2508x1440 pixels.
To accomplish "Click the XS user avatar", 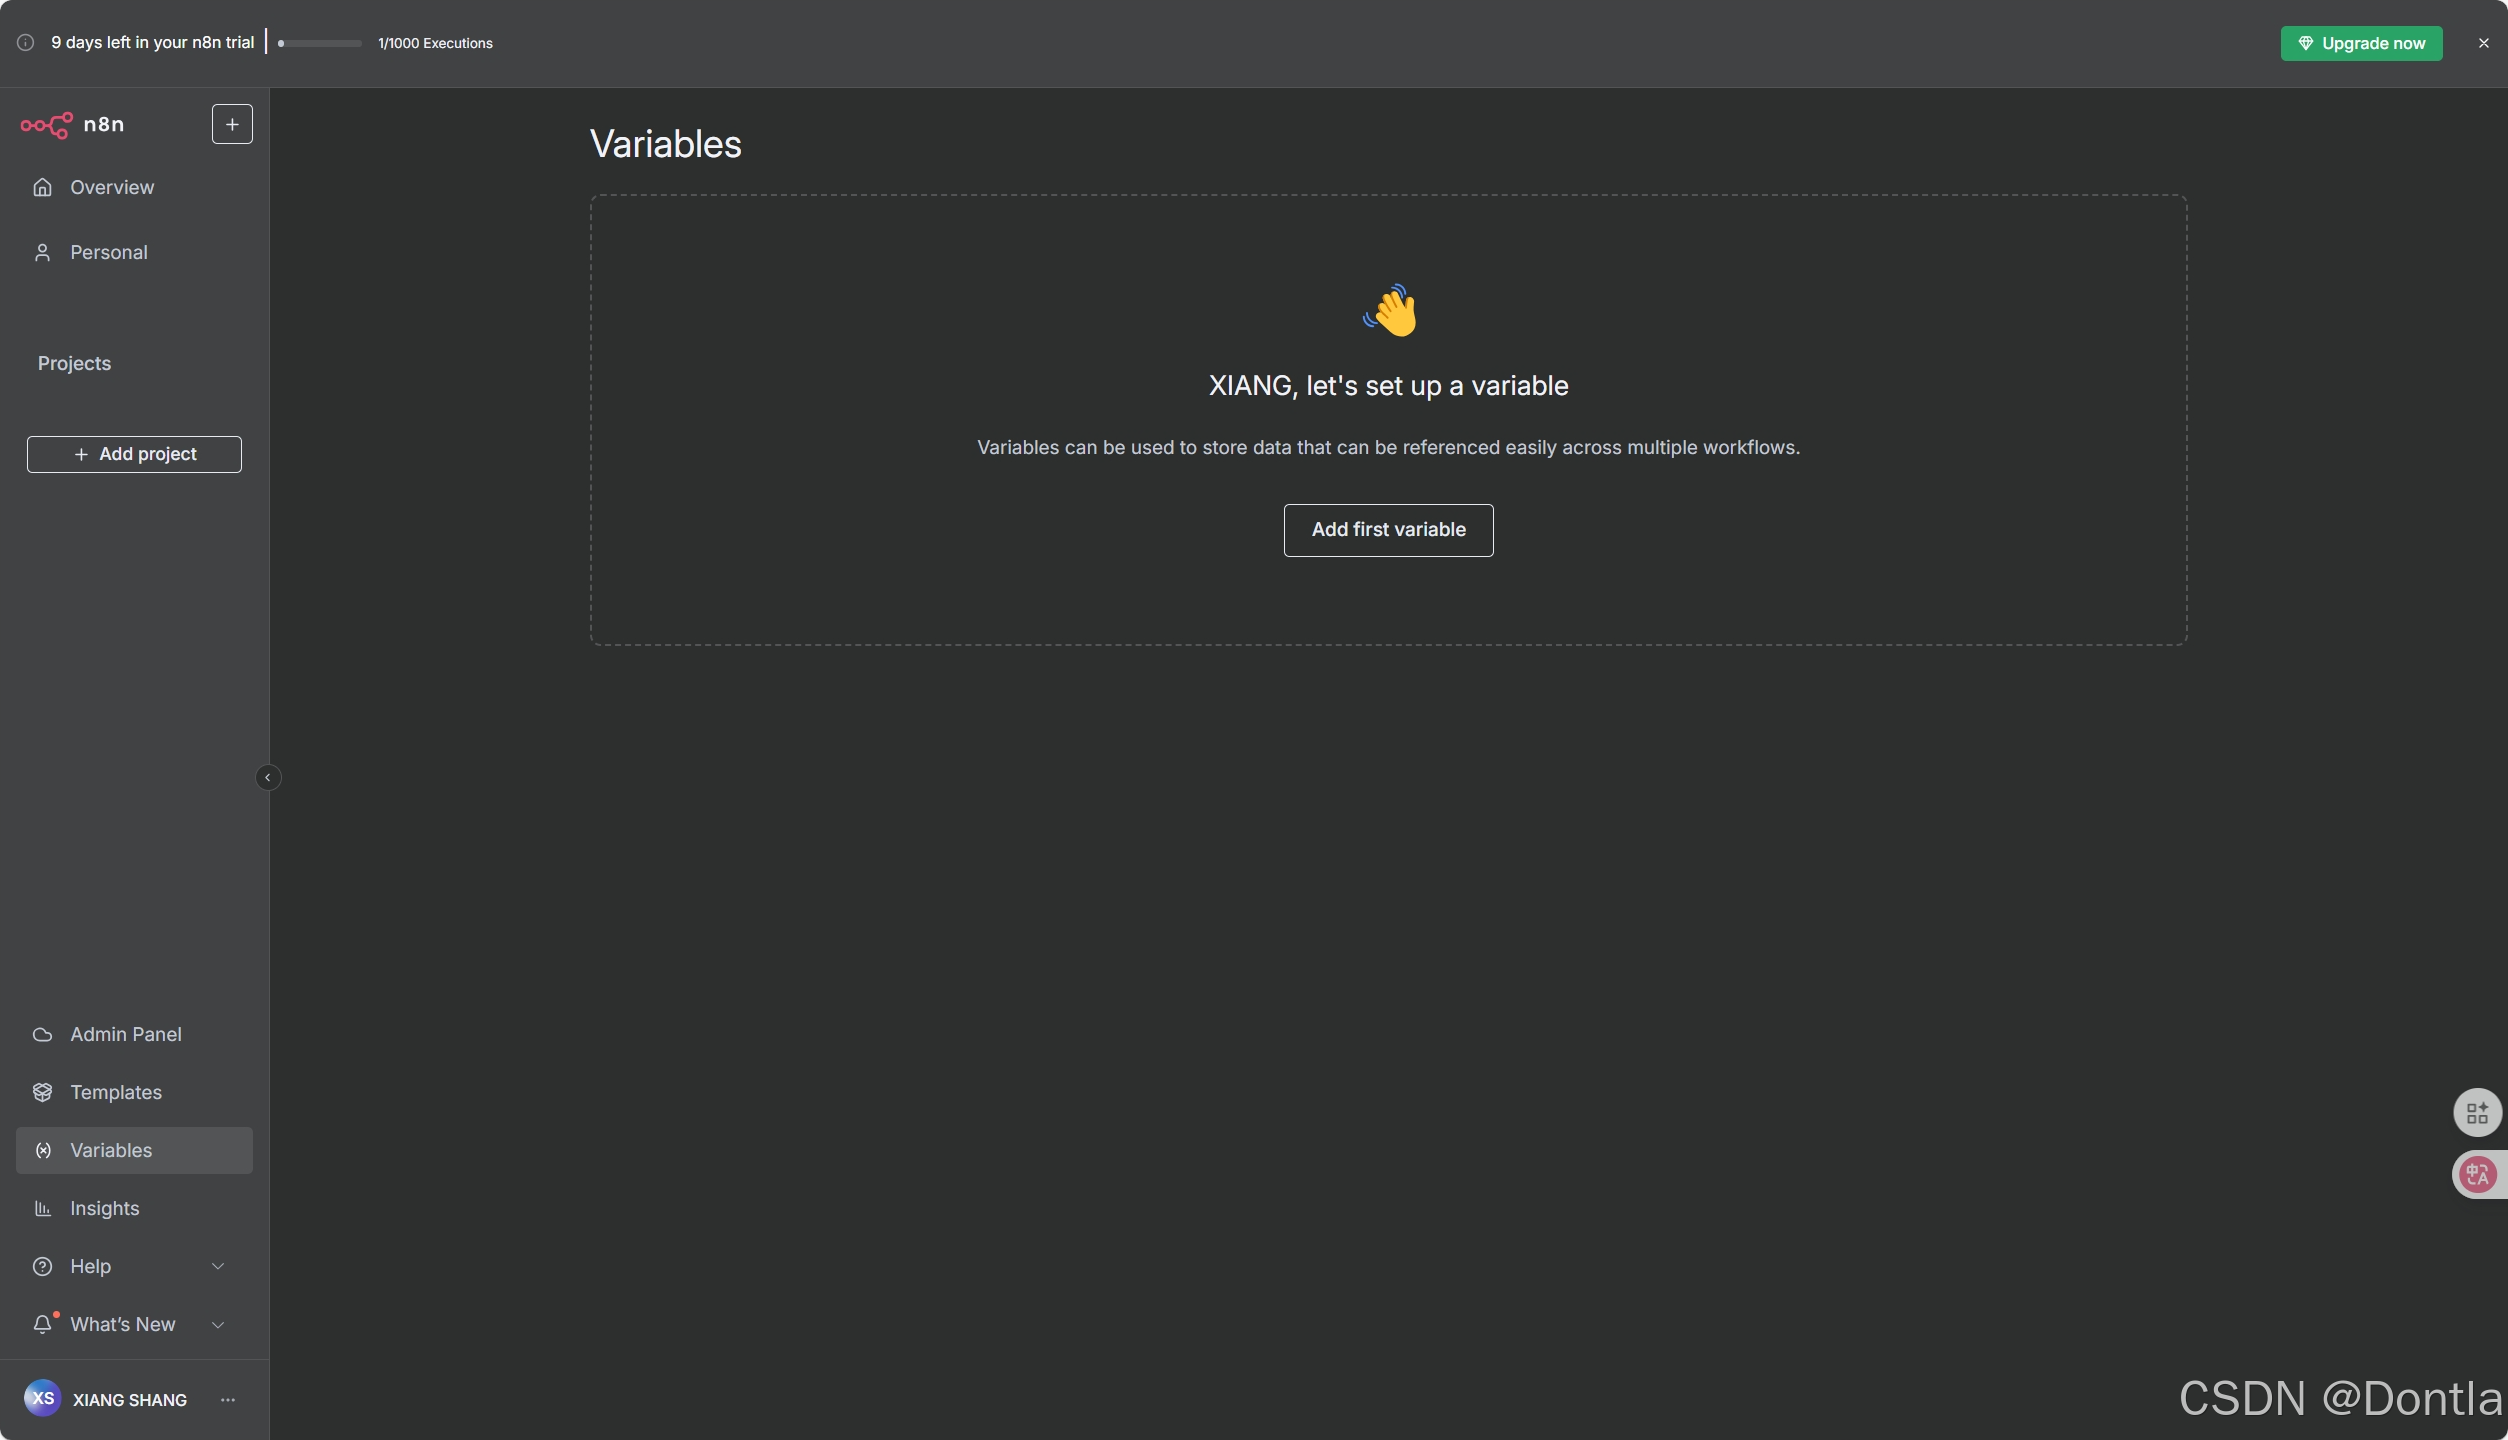I will click(42, 1398).
